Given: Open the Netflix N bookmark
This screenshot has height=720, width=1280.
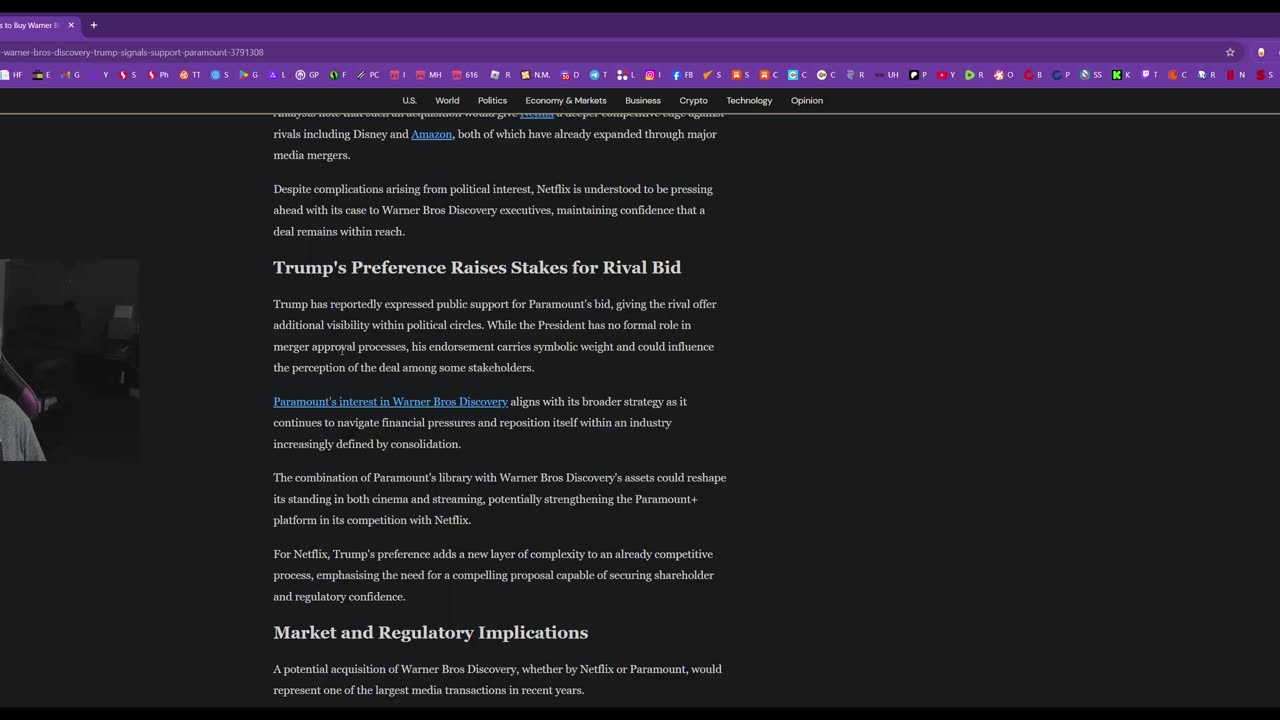Looking at the screenshot, I should (1236, 75).
